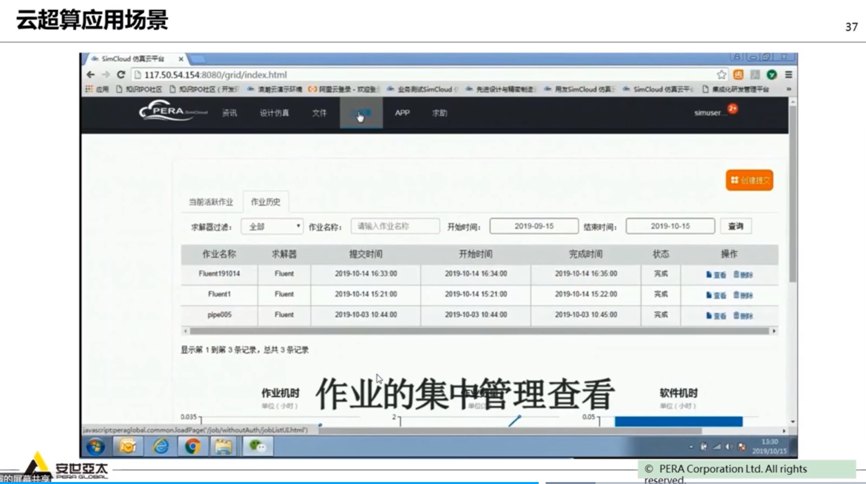Open the Windows Start menu
866x484 pixels.
coord(97,446)
